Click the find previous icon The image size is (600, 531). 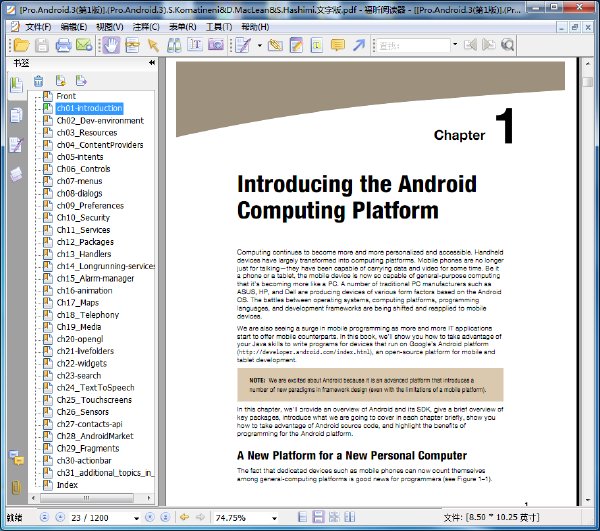click(x=470, y=45)
